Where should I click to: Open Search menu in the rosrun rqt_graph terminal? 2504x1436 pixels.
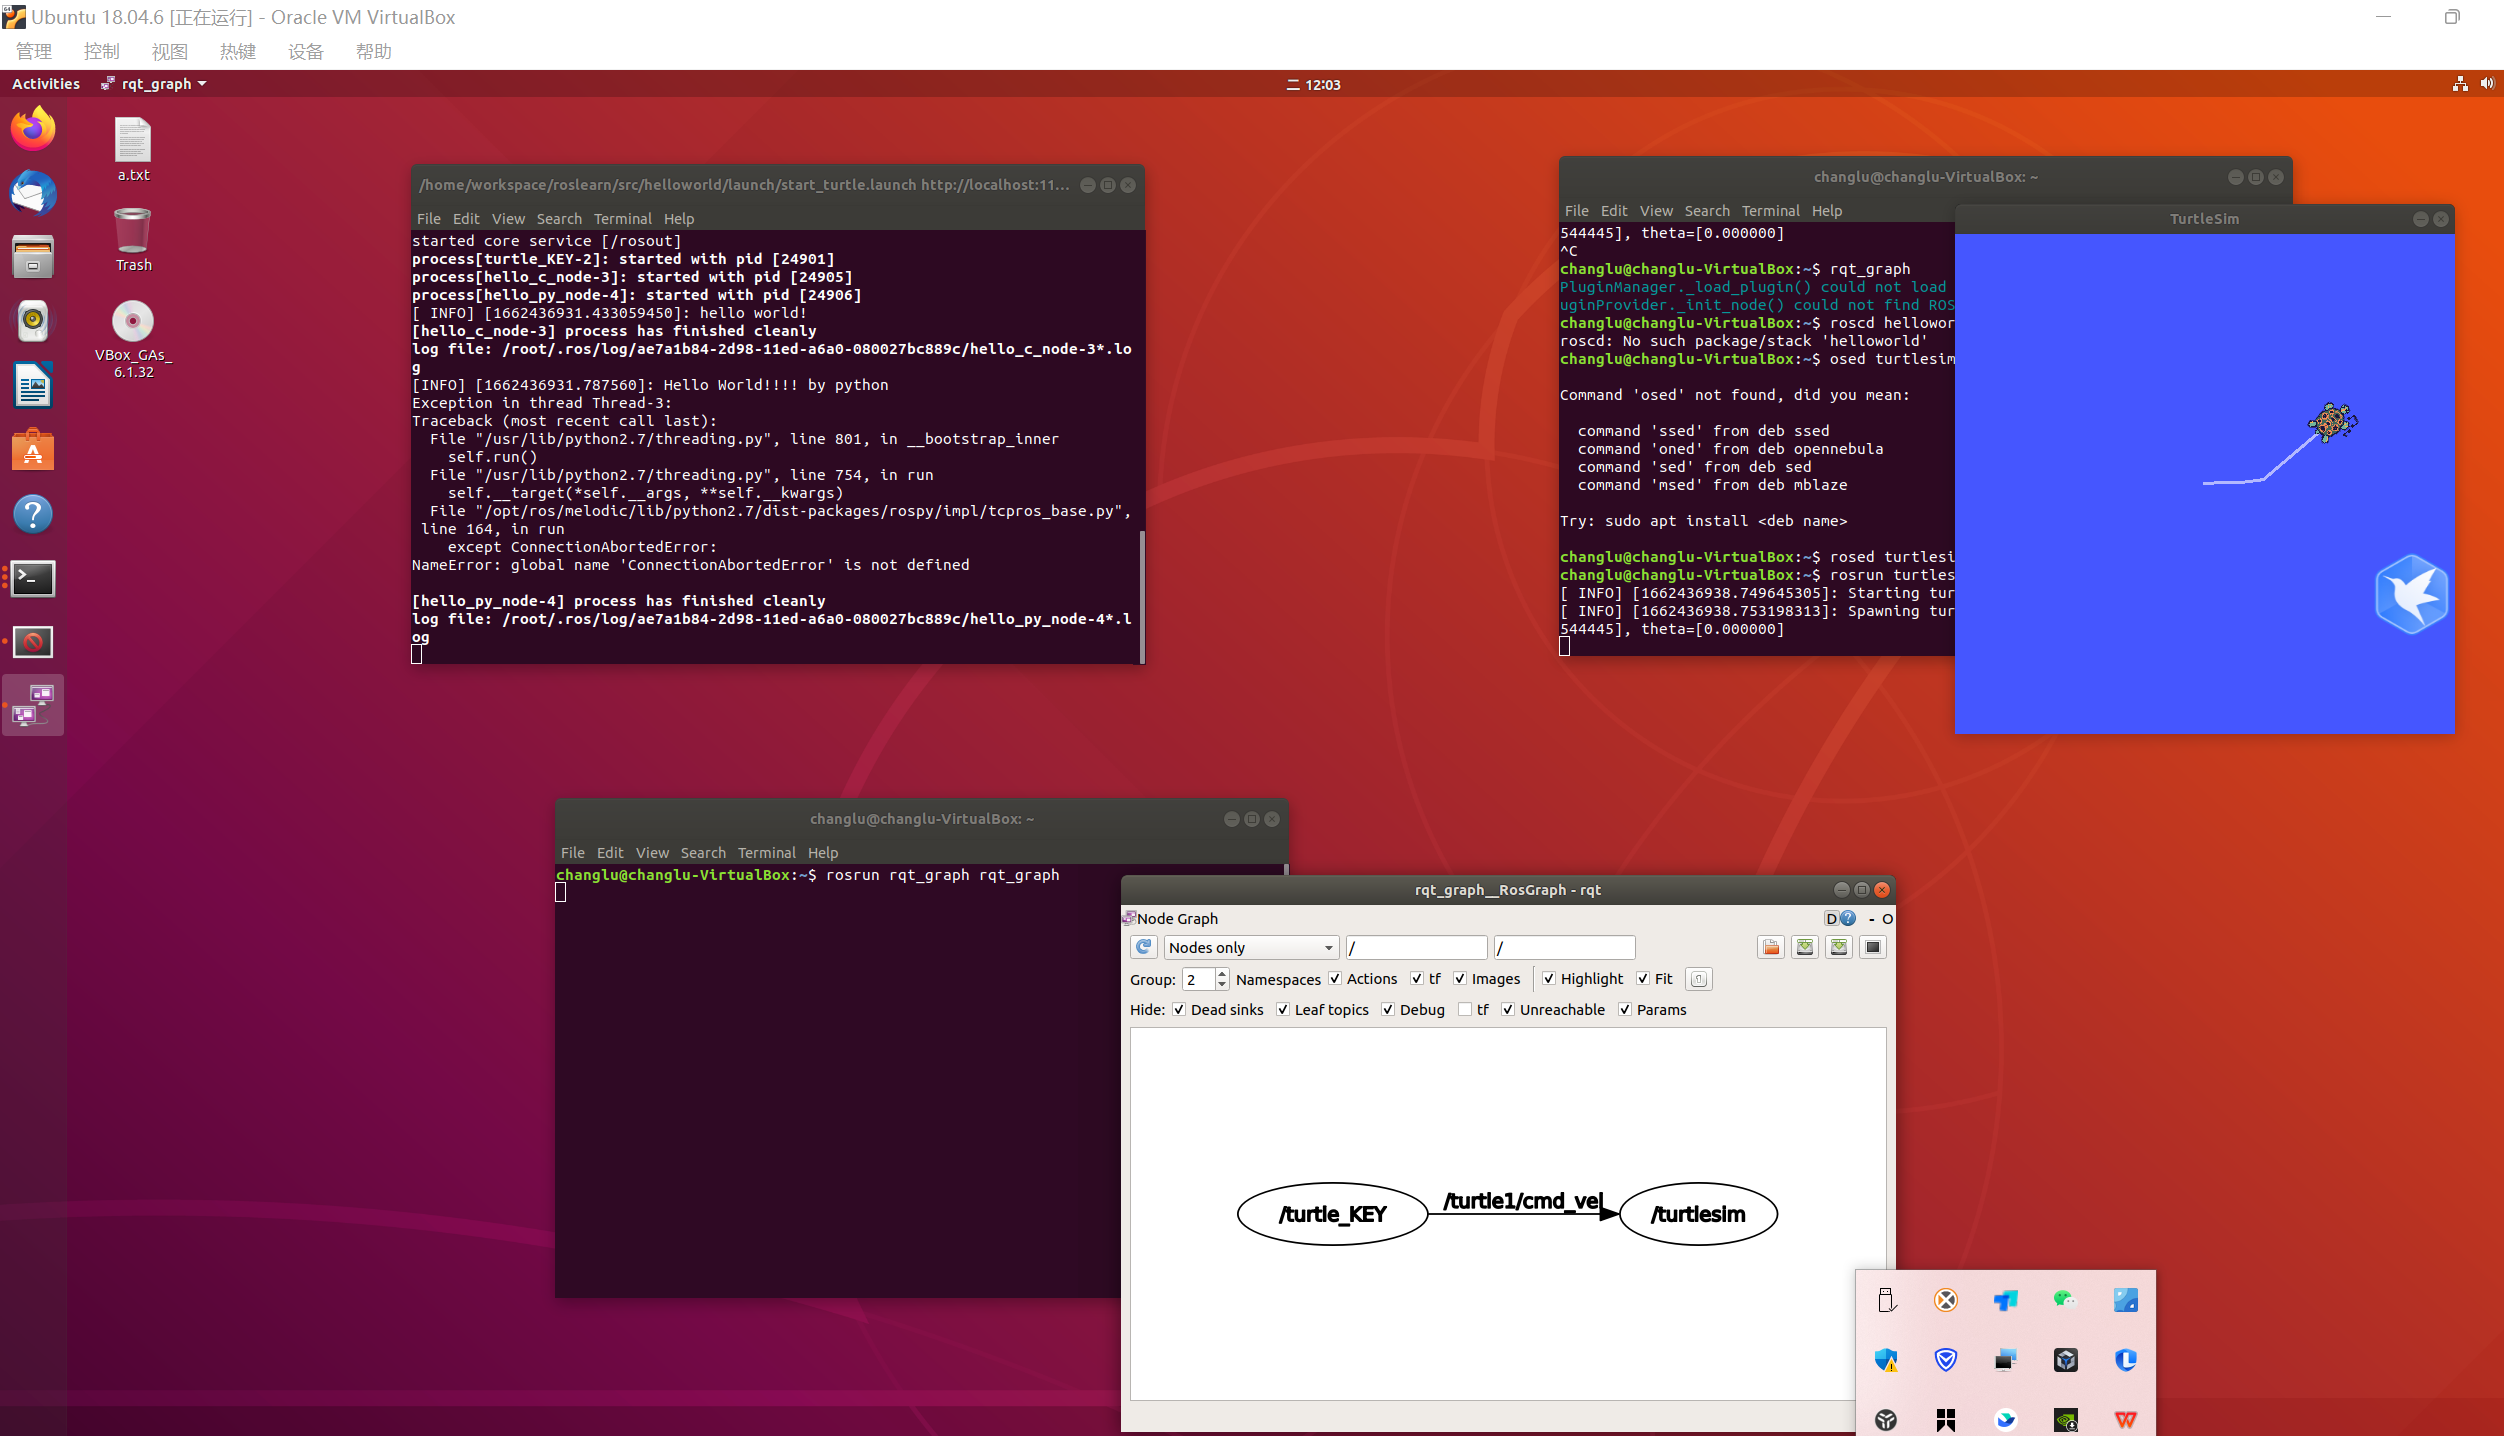[x=703, y=853]
